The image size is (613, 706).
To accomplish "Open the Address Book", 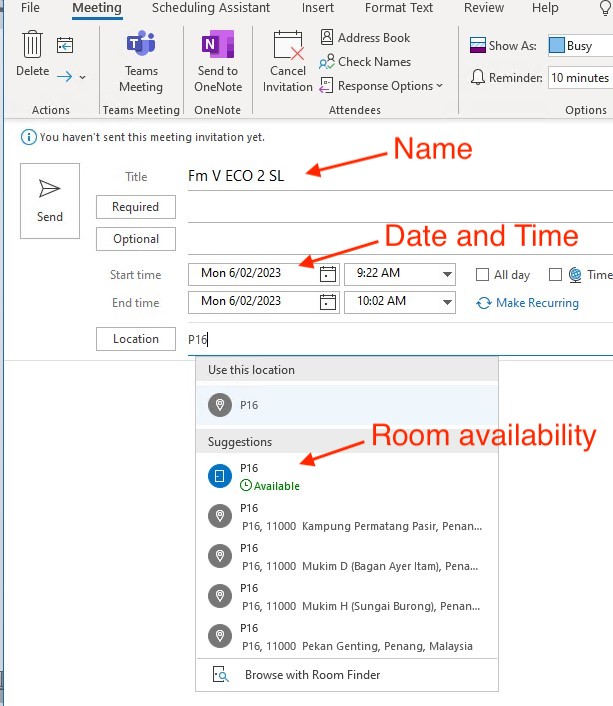I will (365, 38).
